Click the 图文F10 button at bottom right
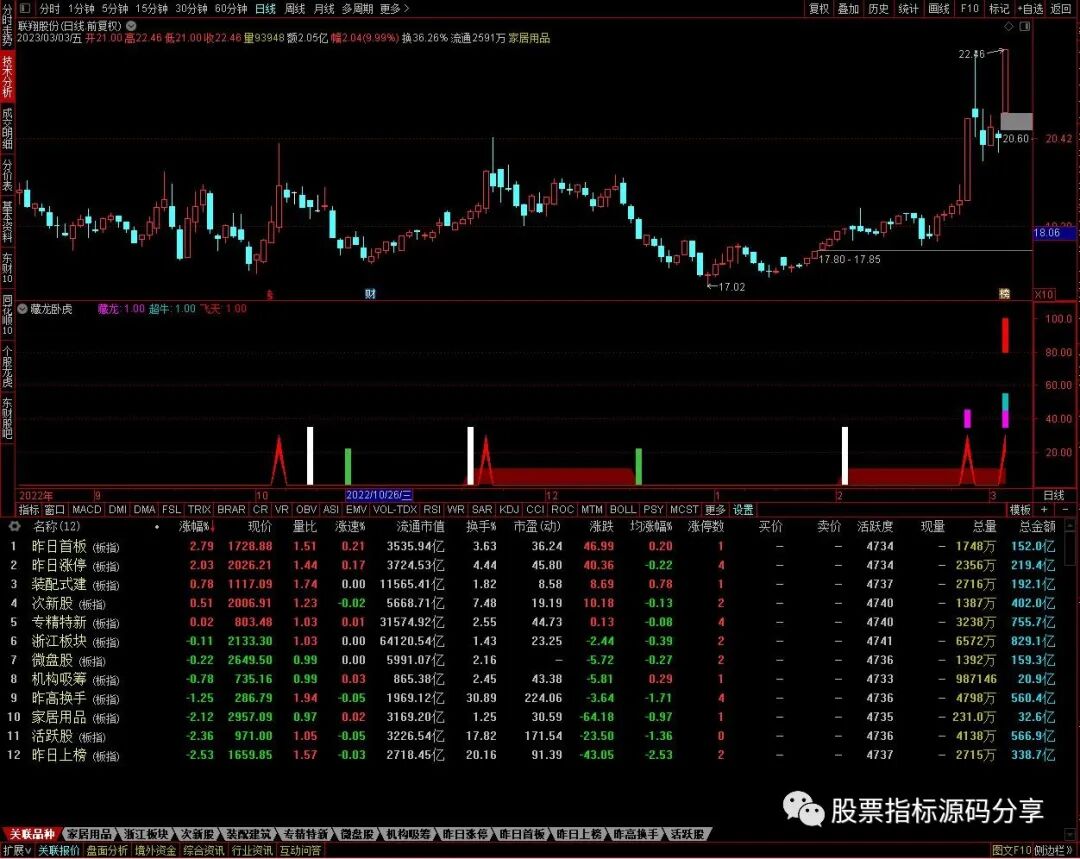 click(x=1011, y=851)
